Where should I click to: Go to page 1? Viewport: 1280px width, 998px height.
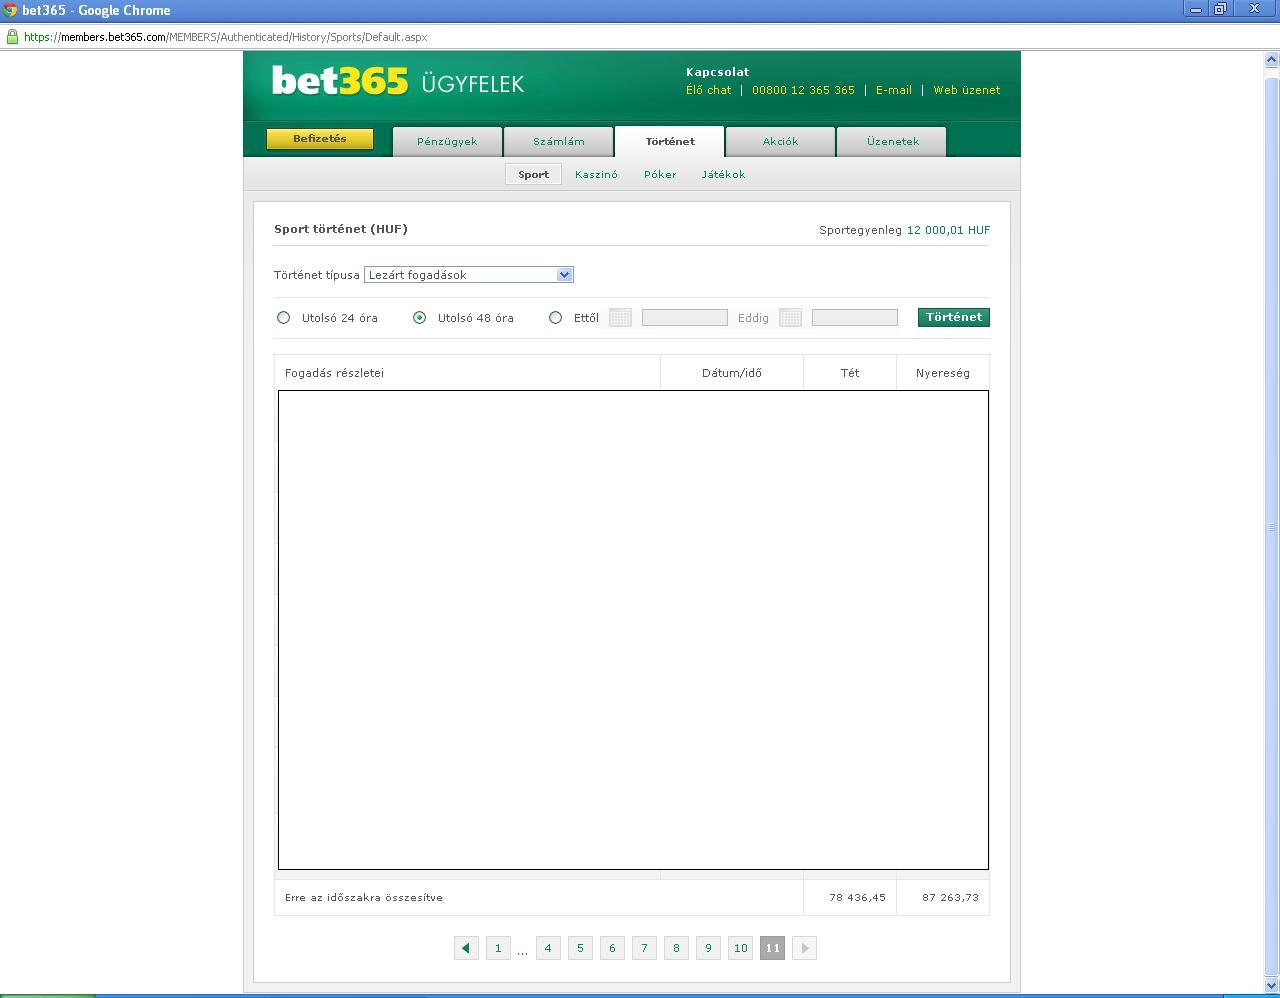[498, 948]
